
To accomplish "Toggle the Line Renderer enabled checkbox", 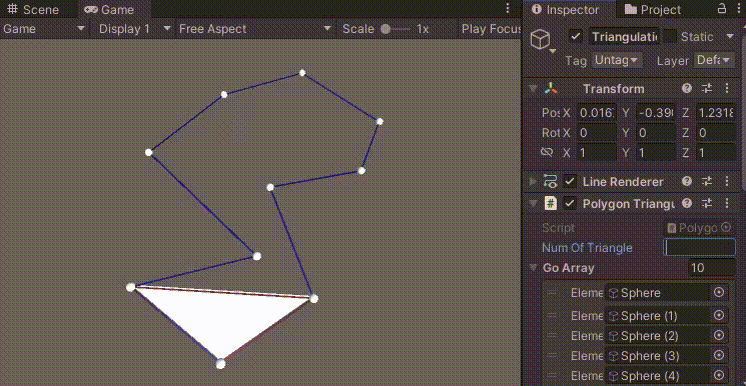I will [569, 181].
